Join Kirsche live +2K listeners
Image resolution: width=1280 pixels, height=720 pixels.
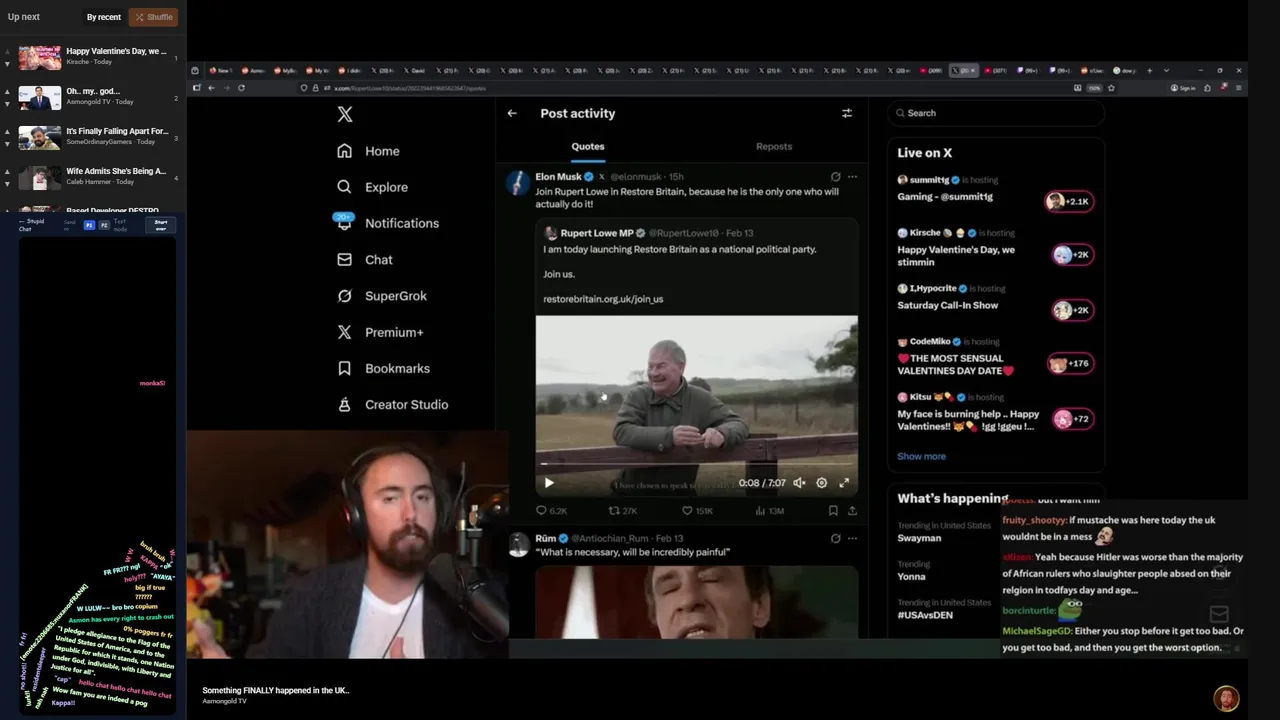click(x=1075, y=255)
